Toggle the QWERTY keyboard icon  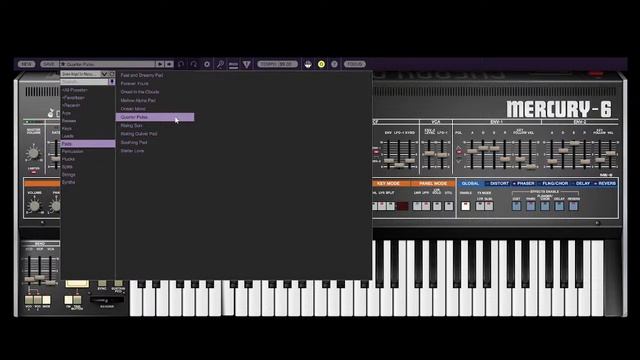308,64
